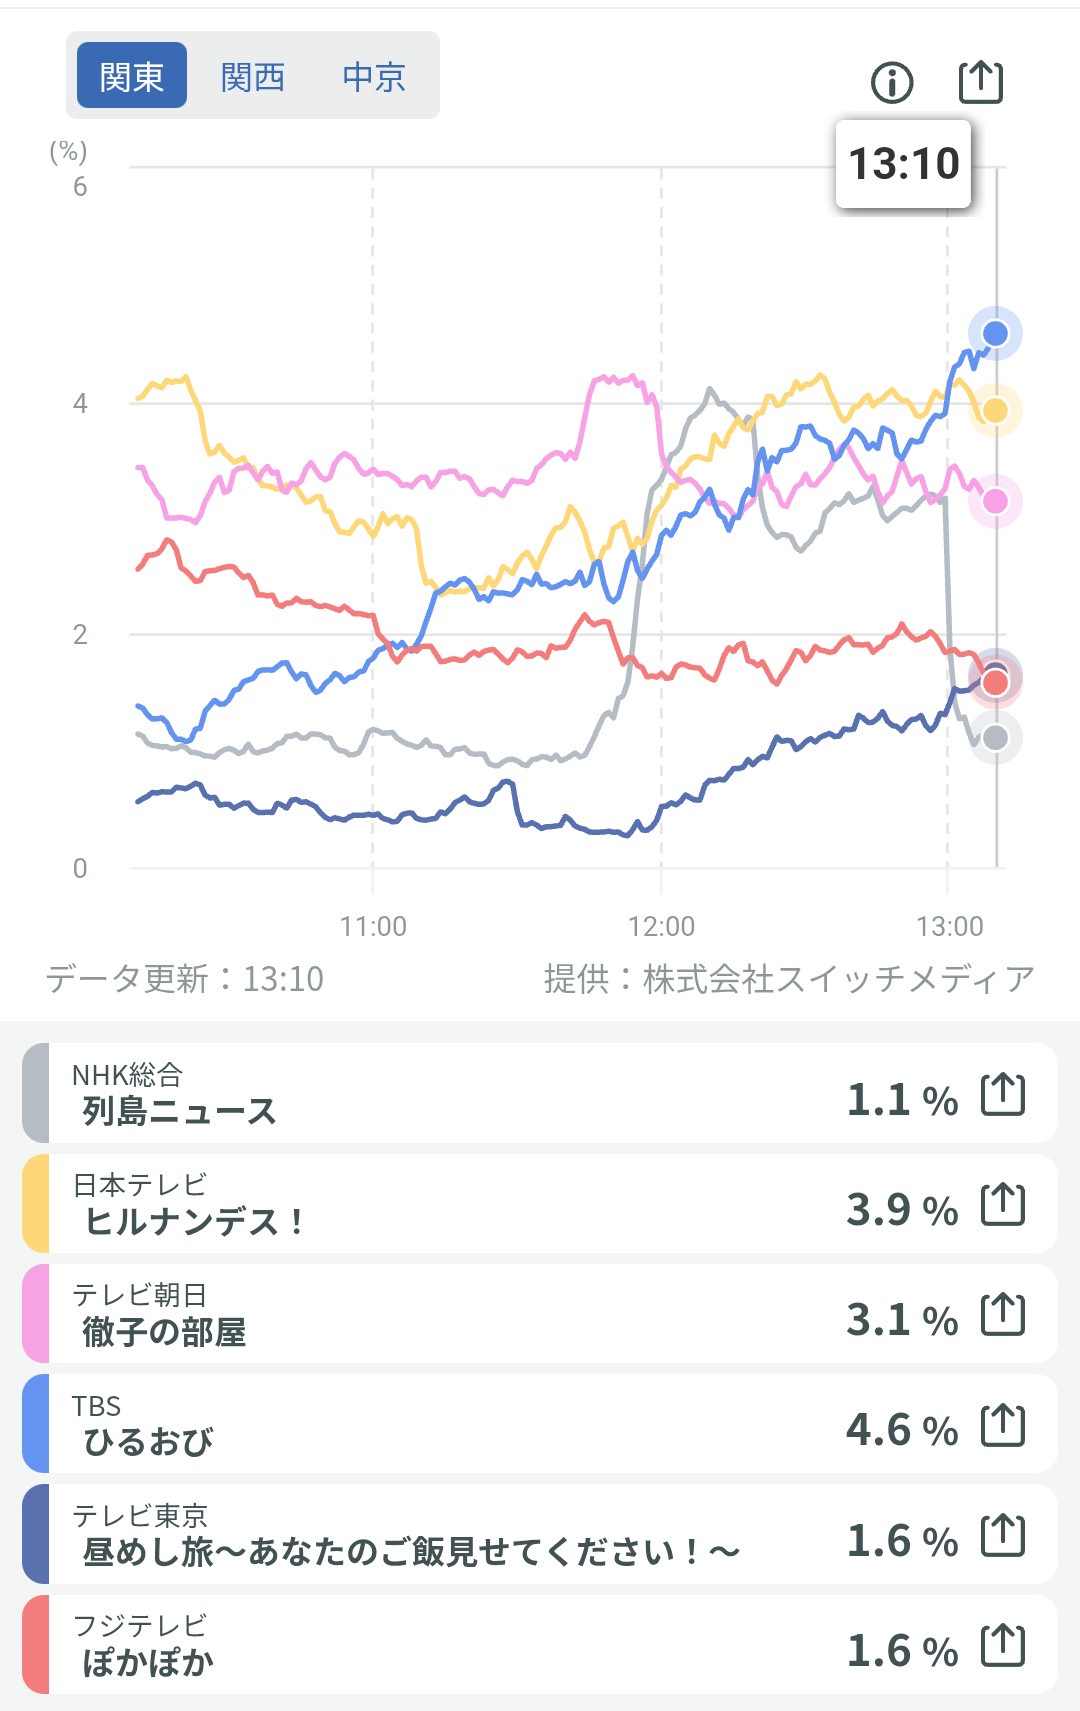
Task: Click the 13:10 time tooltip label
Action: (903, 164)
